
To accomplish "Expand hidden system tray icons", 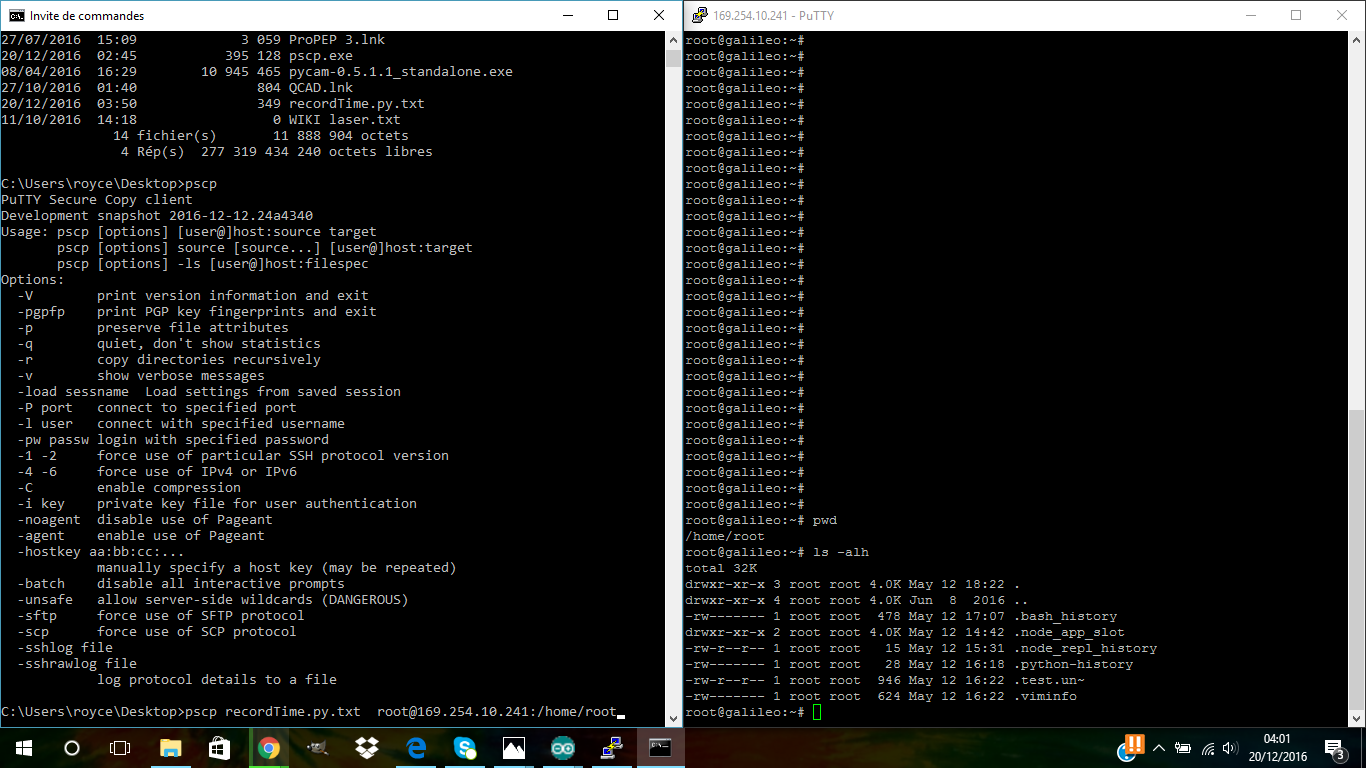I will (x=1159, y=748).
